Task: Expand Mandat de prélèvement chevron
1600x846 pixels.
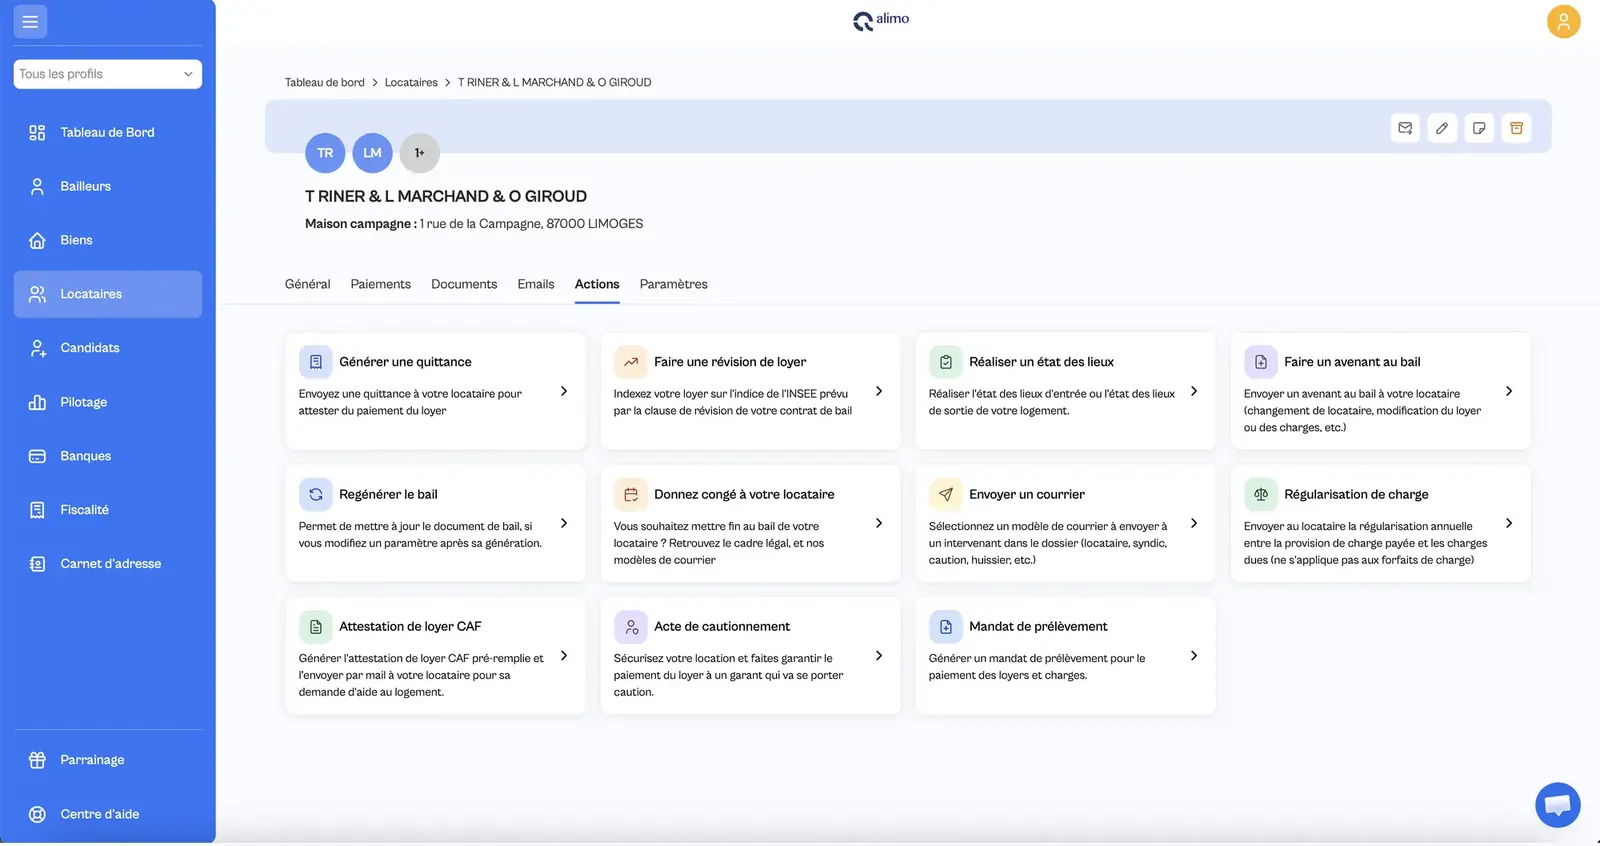Action: [x=1194, y=656]
